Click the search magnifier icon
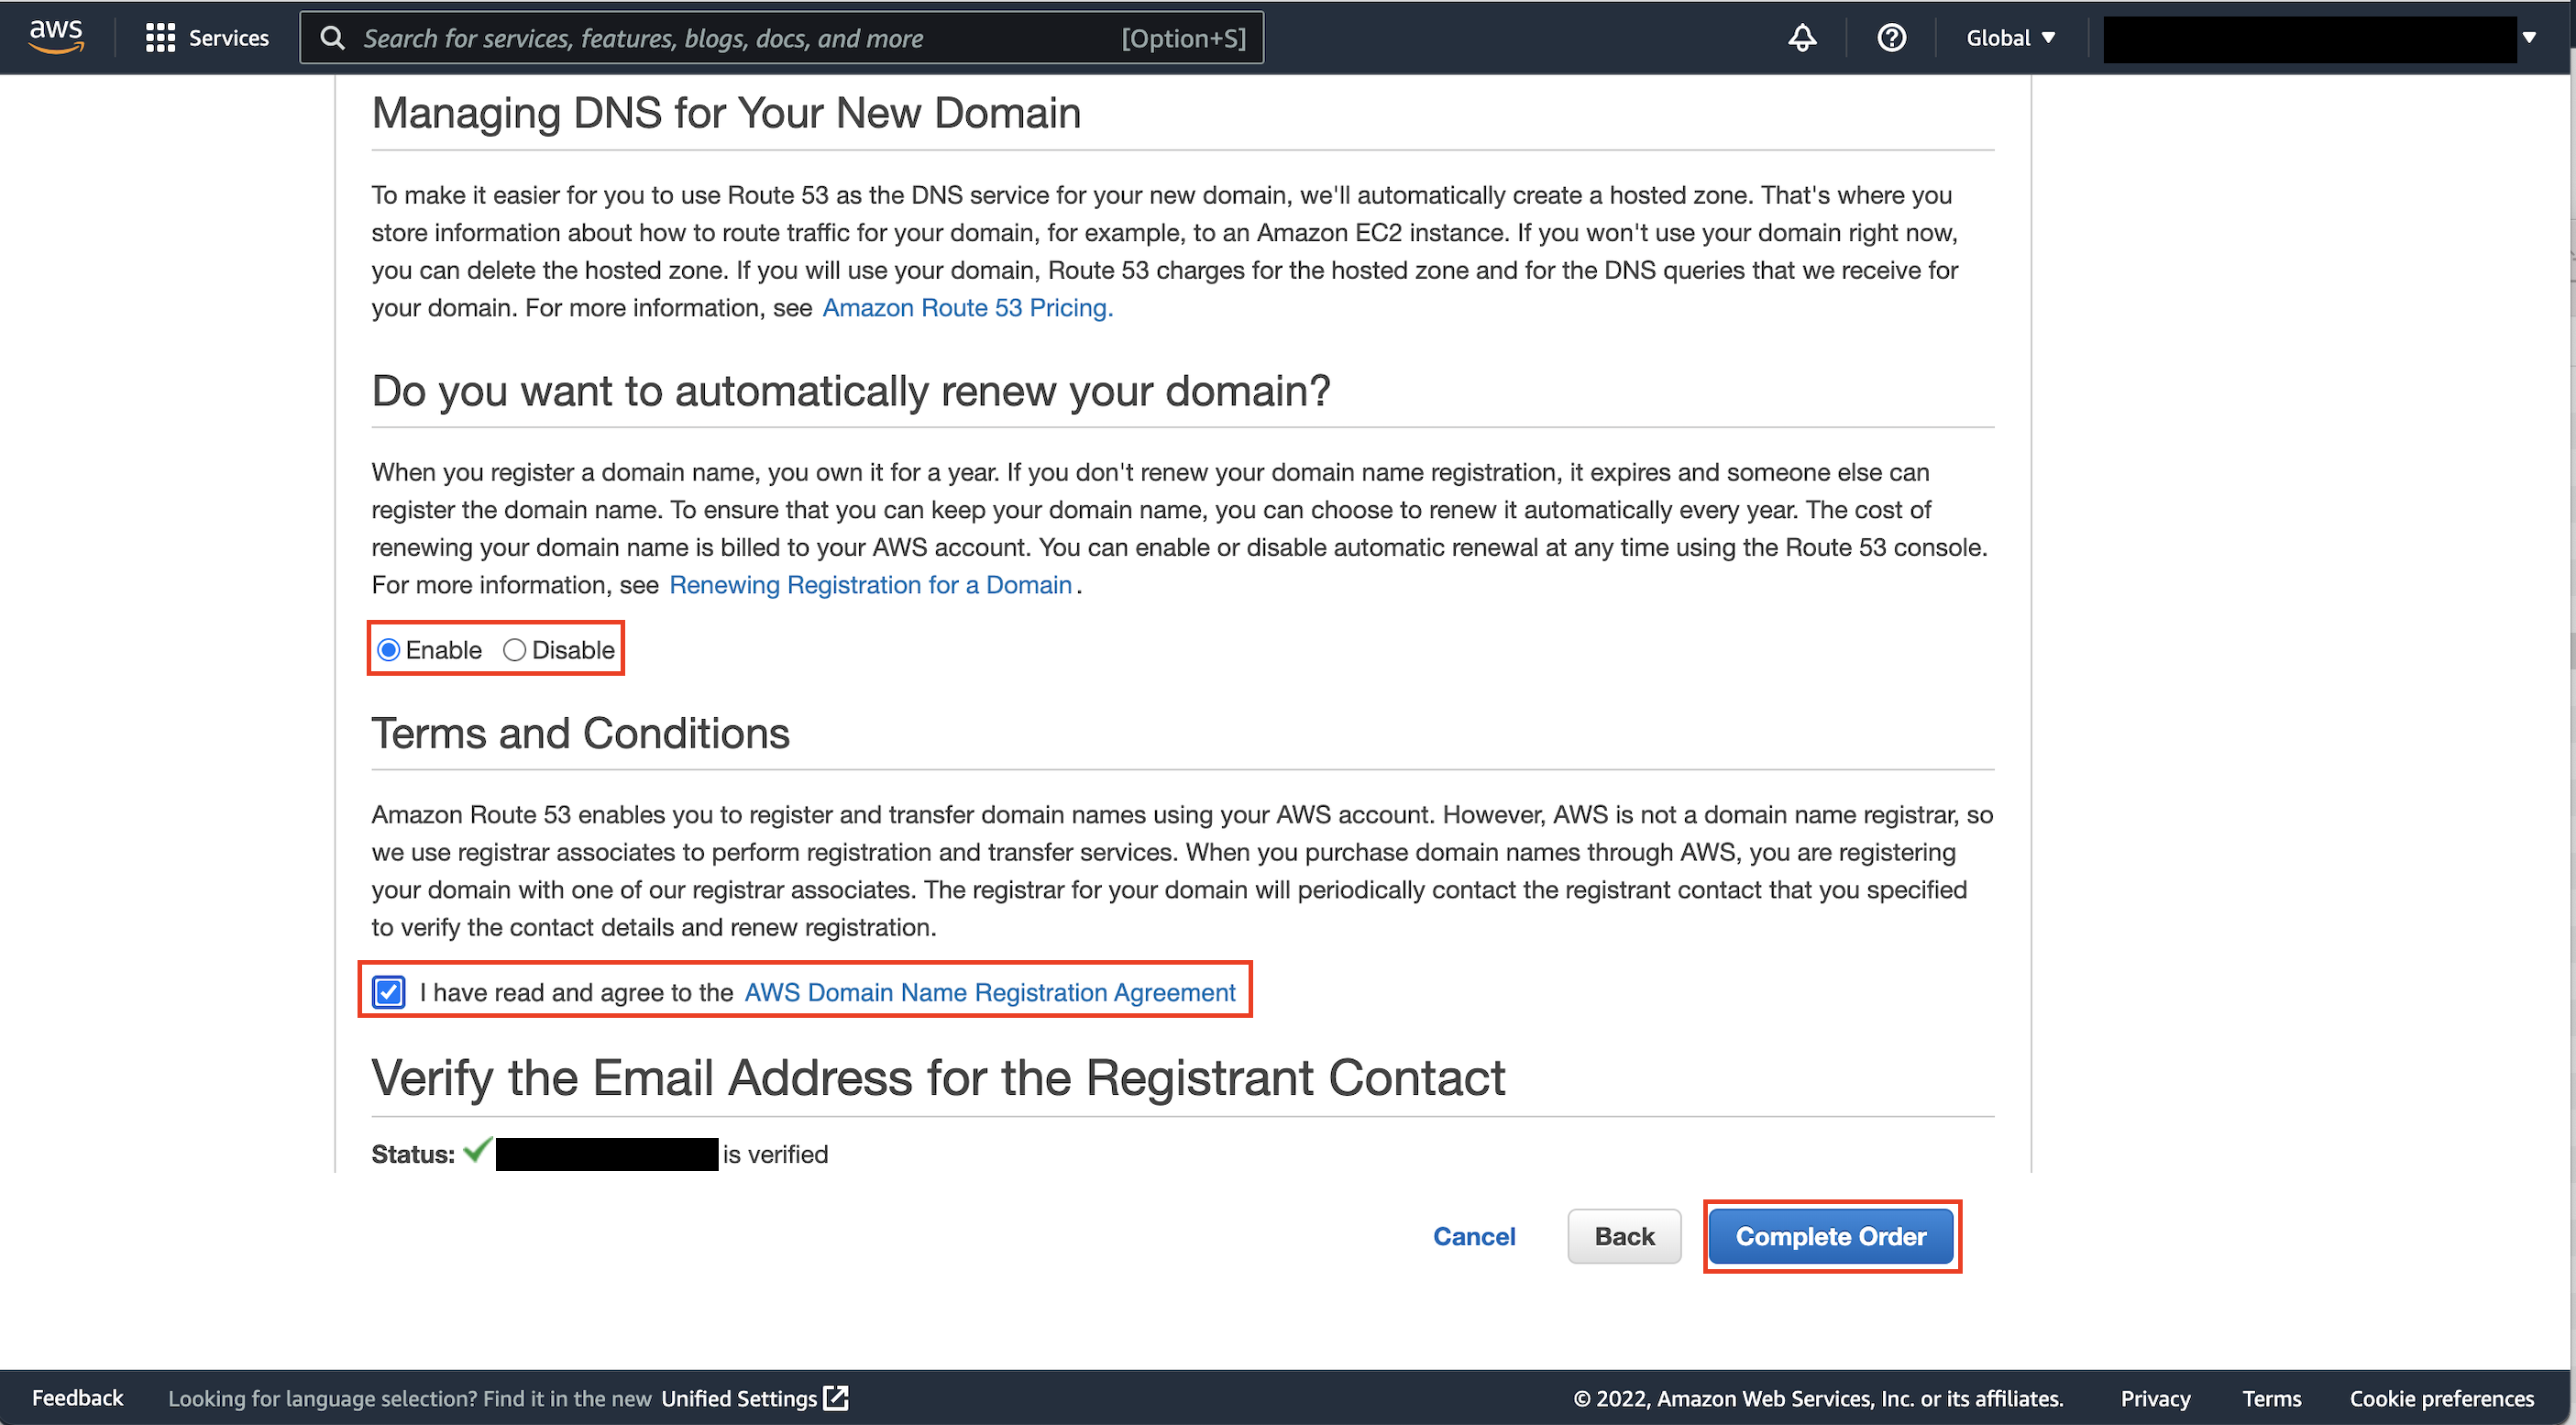 tap(332, 38)
